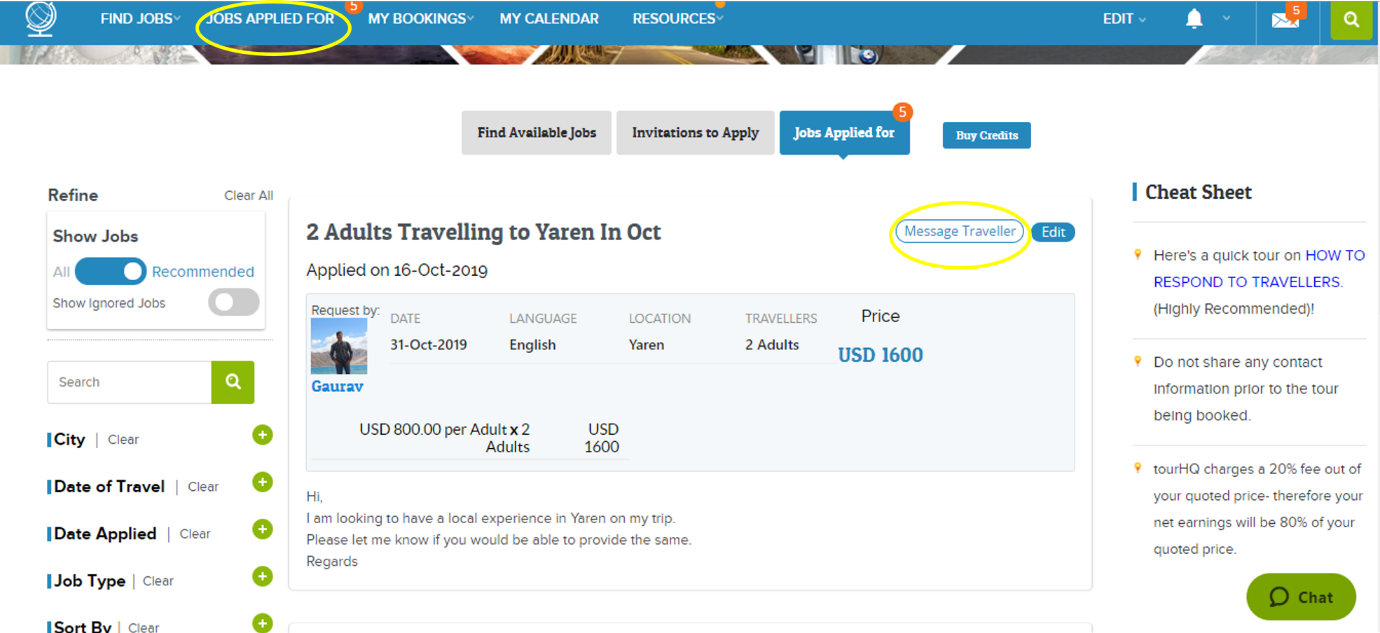Enable the Show Ignored Jobs toggle
This screenshot has height=633, width=1380.
234,303
